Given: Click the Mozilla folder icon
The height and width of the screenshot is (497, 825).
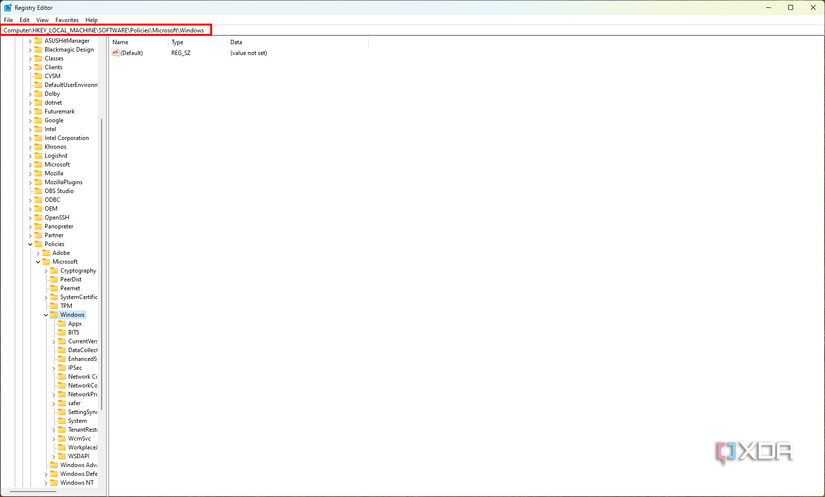Looking at the screenshot, I should coord(38,173).
